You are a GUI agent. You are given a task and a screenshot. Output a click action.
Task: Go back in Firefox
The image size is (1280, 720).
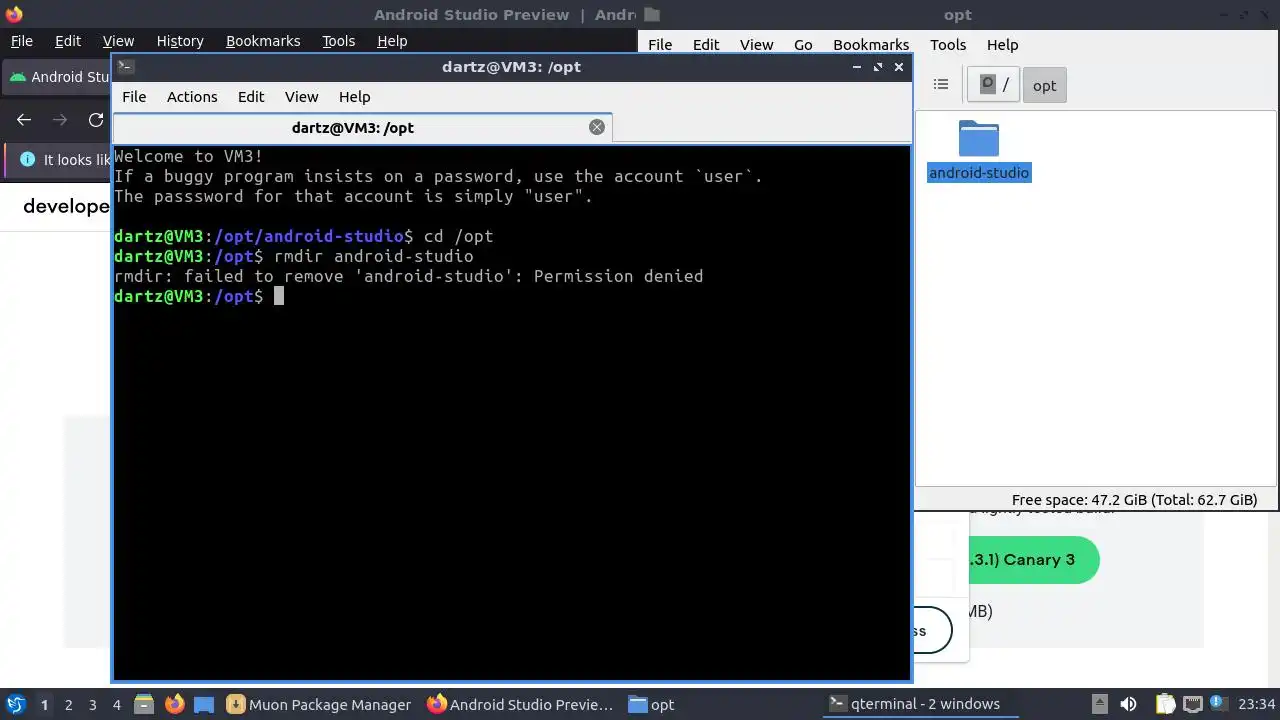click(x=24, y=120)
